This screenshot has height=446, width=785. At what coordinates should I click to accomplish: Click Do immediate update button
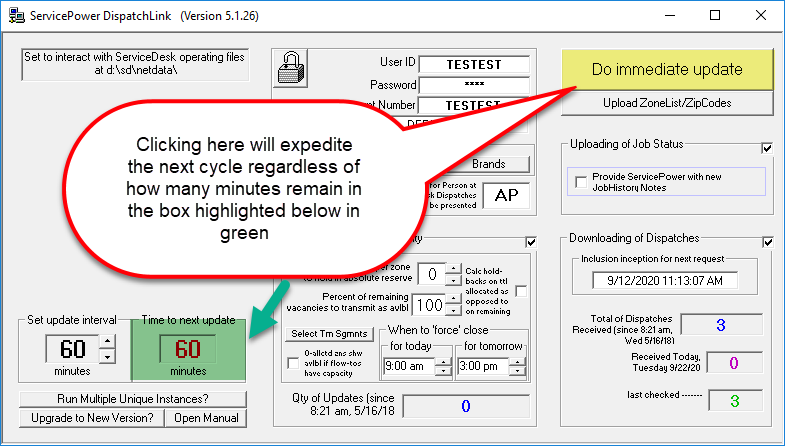pyautogui.click(x=667, y=69)
